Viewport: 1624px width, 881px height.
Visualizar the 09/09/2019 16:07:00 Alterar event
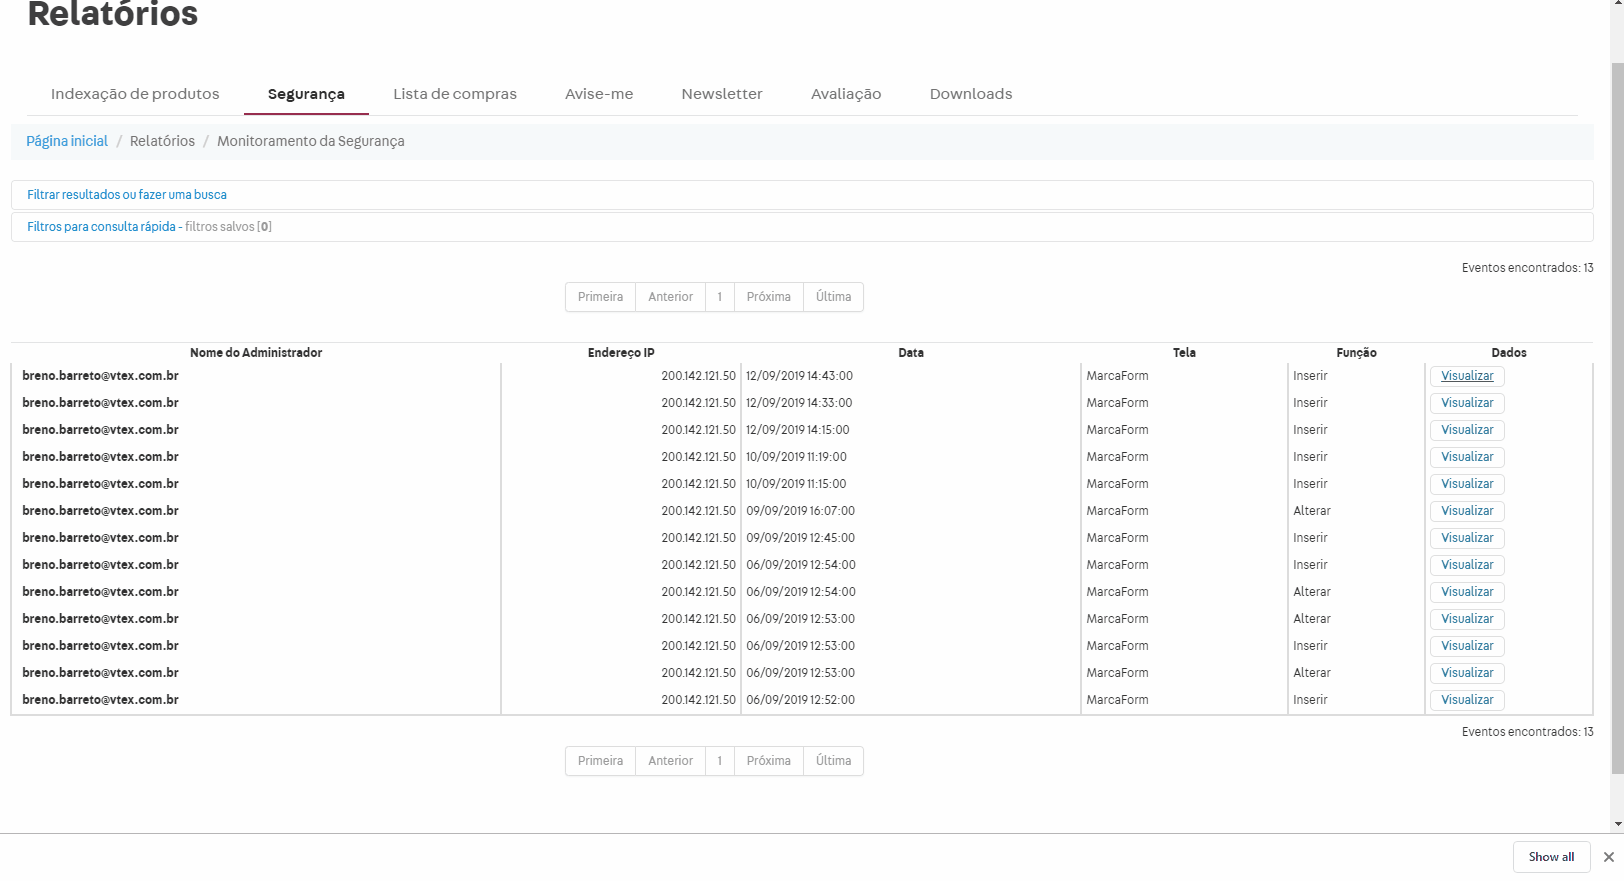point(1467,511)
